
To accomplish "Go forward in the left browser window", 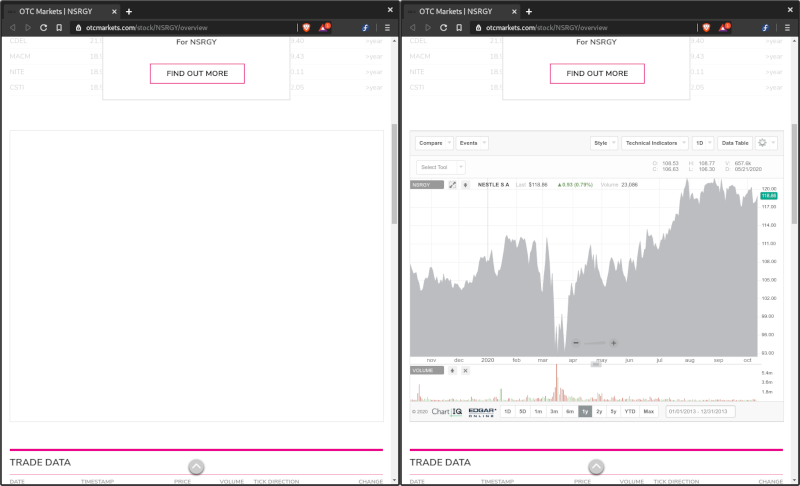I will 28,28.
